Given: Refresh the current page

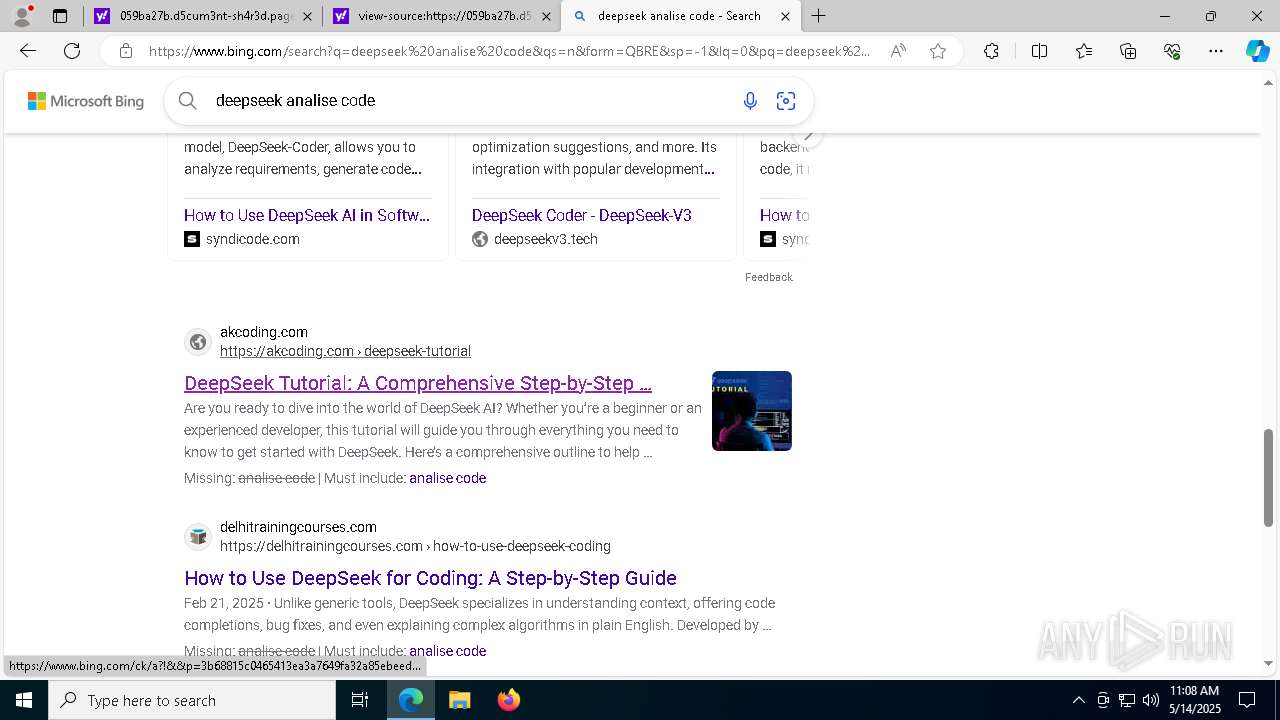Looking at the screenshot, I should click(x=72, y=51).
